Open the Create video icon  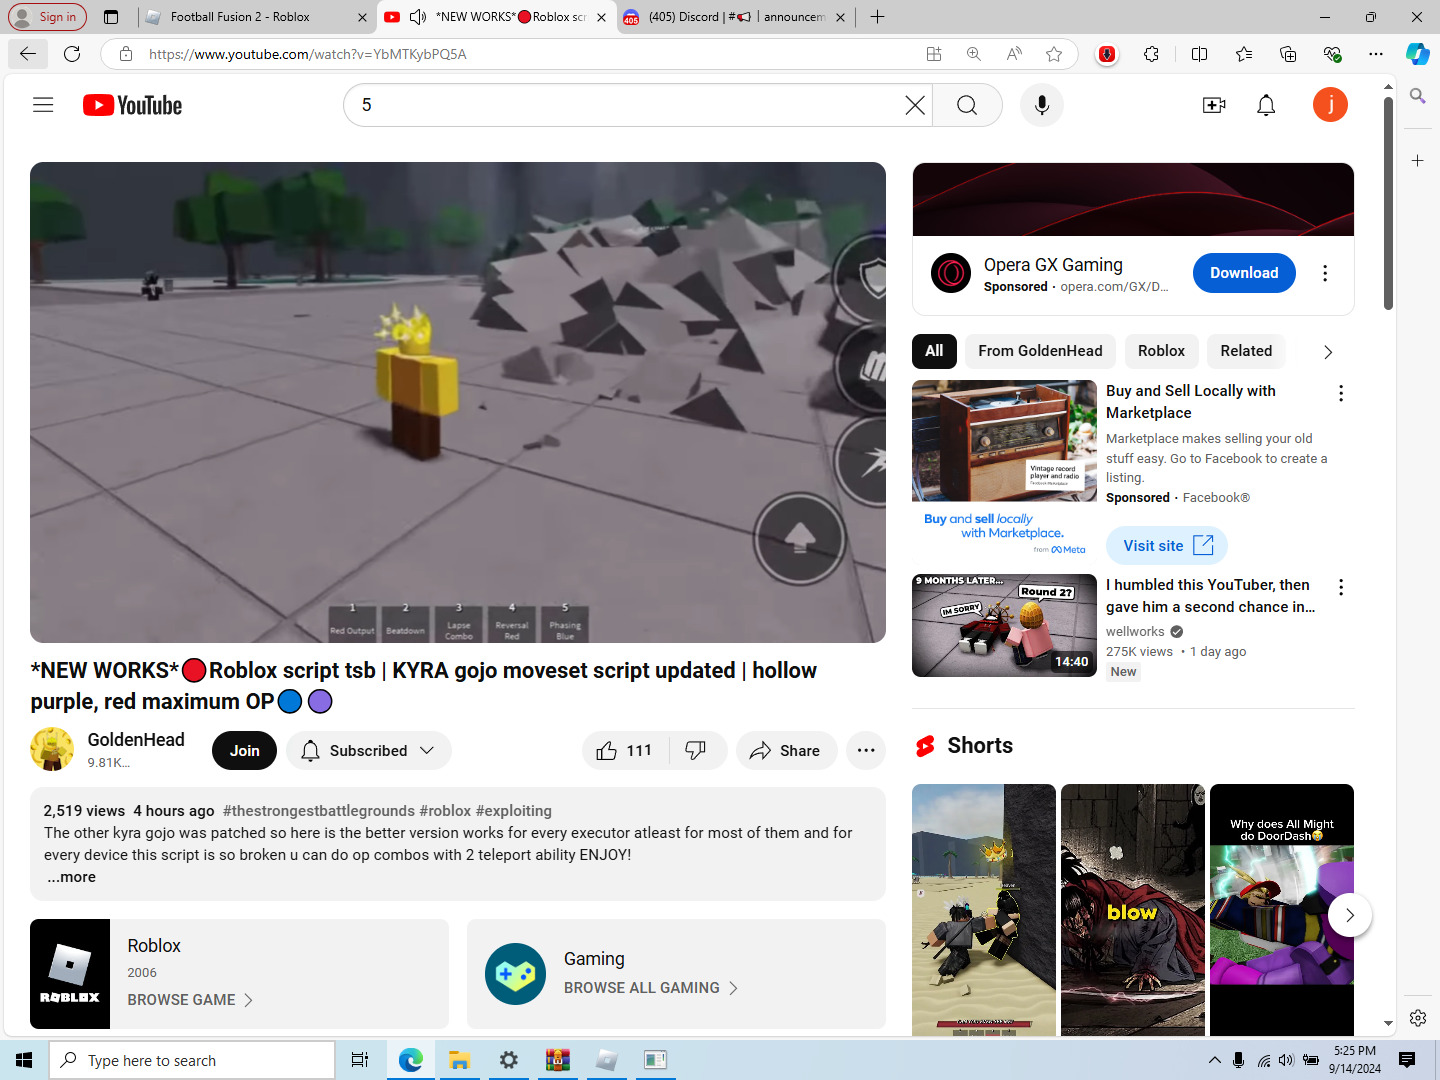1214,105
